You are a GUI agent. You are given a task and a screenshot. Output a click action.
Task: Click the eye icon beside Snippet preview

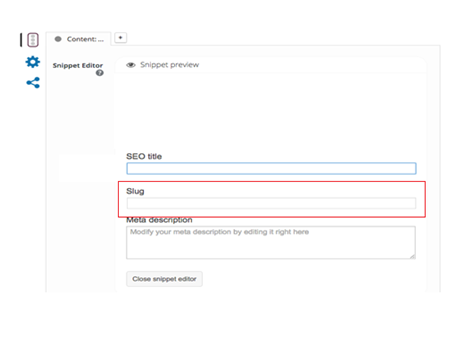[x=131, y=65]
